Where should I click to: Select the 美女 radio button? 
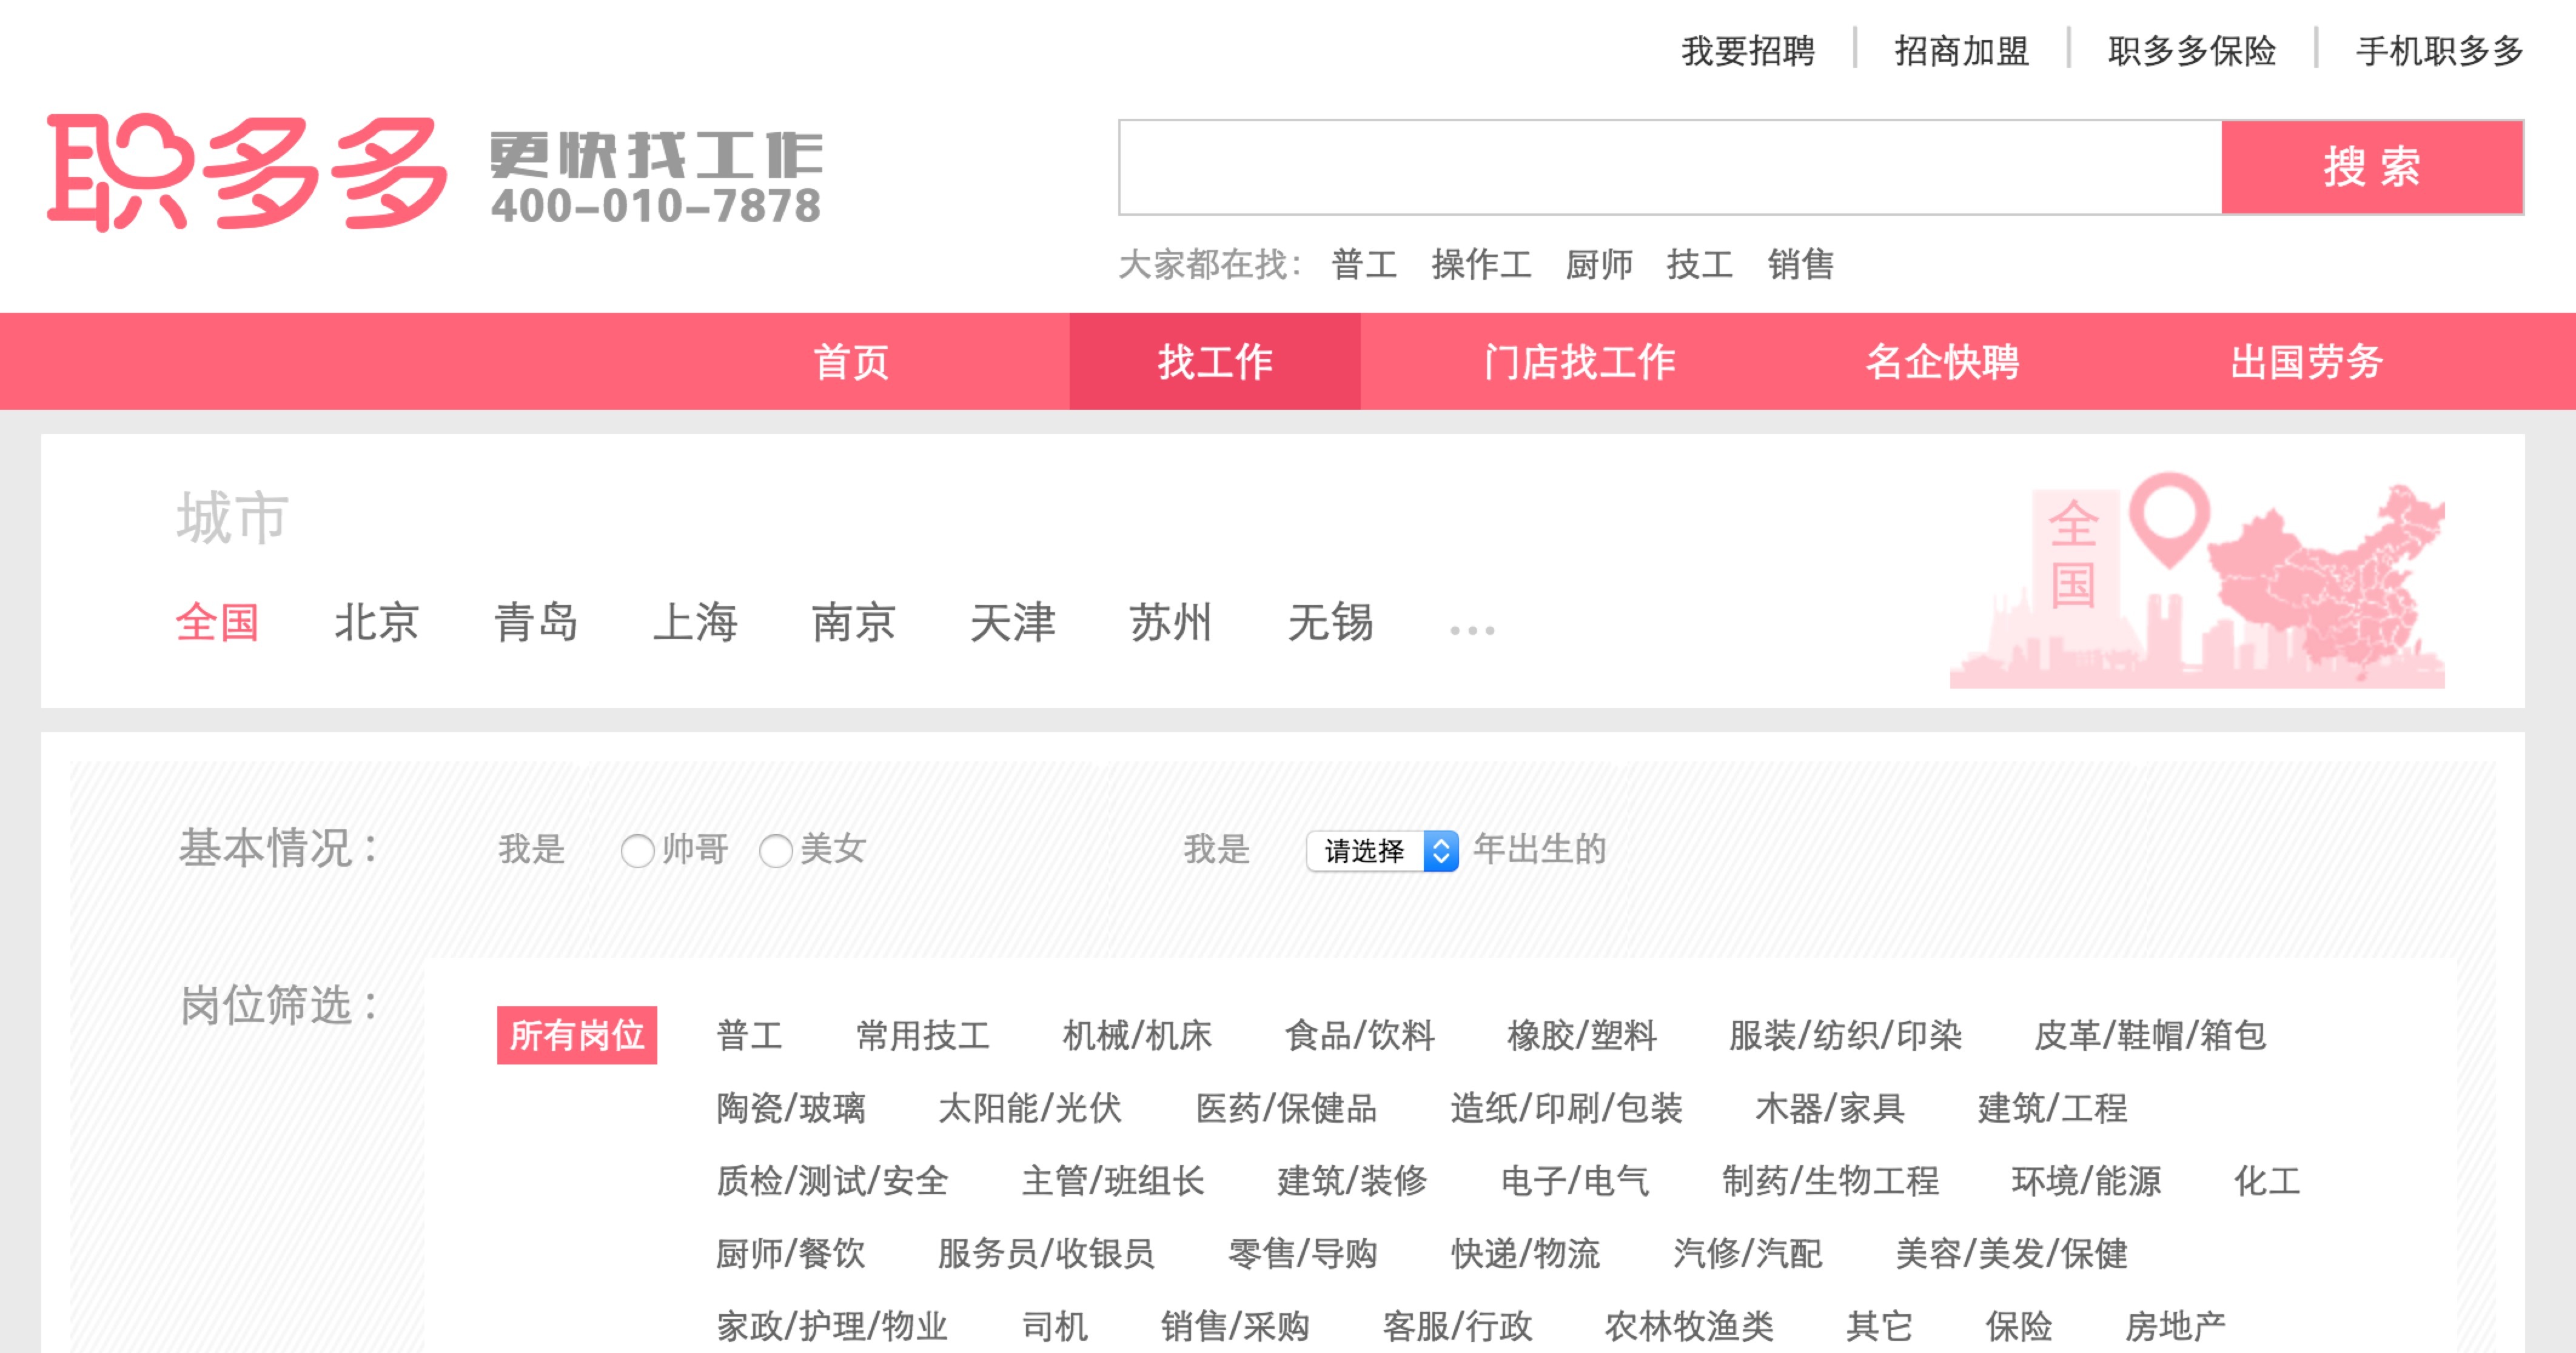(775, 851)
